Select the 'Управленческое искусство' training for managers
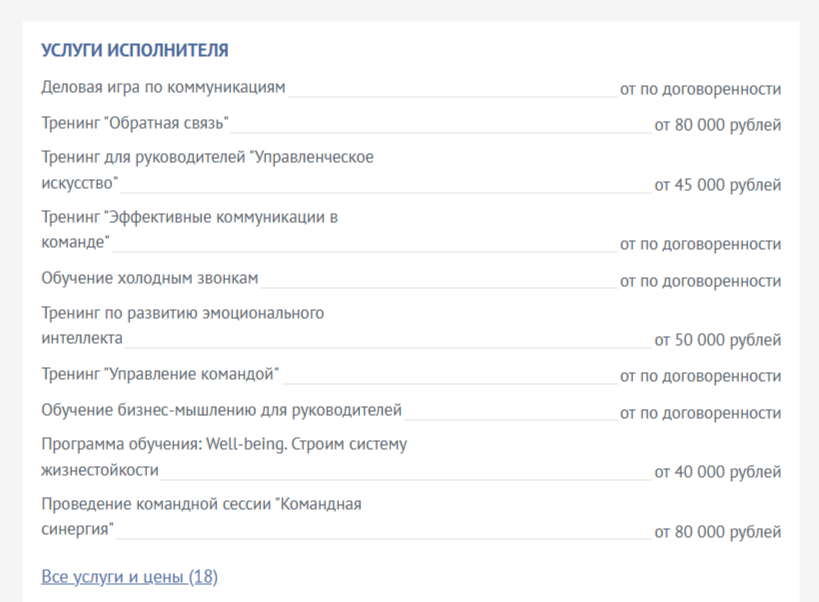 click(x=207, y=158)
